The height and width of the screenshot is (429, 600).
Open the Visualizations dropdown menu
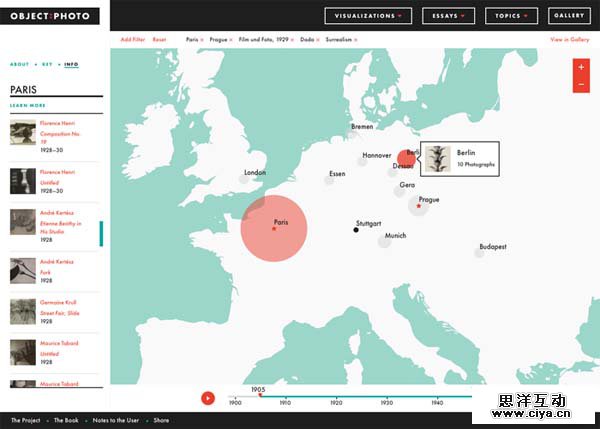368,16
